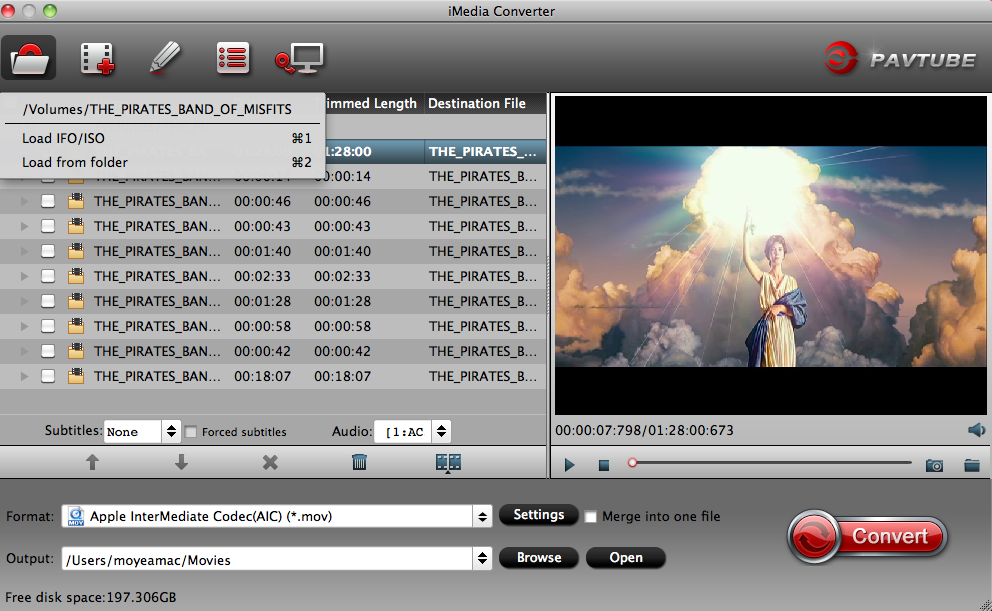This screenshot has width=992, height=611.
Task: Click in the preview progress track
Action: click(x=771, y=463)
